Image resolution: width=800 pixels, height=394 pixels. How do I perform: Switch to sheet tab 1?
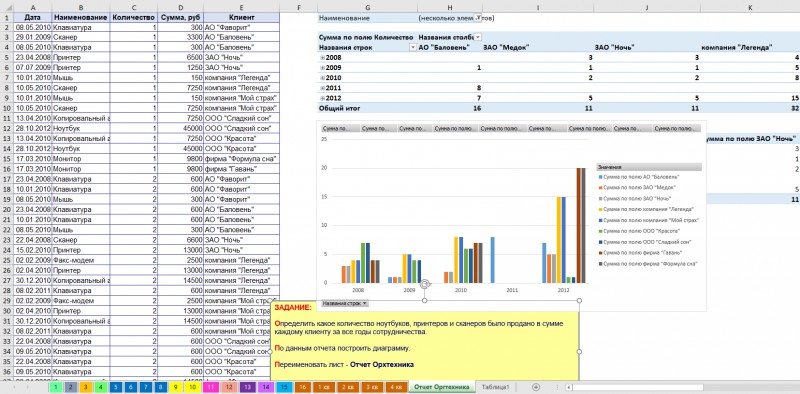(55, 387)
